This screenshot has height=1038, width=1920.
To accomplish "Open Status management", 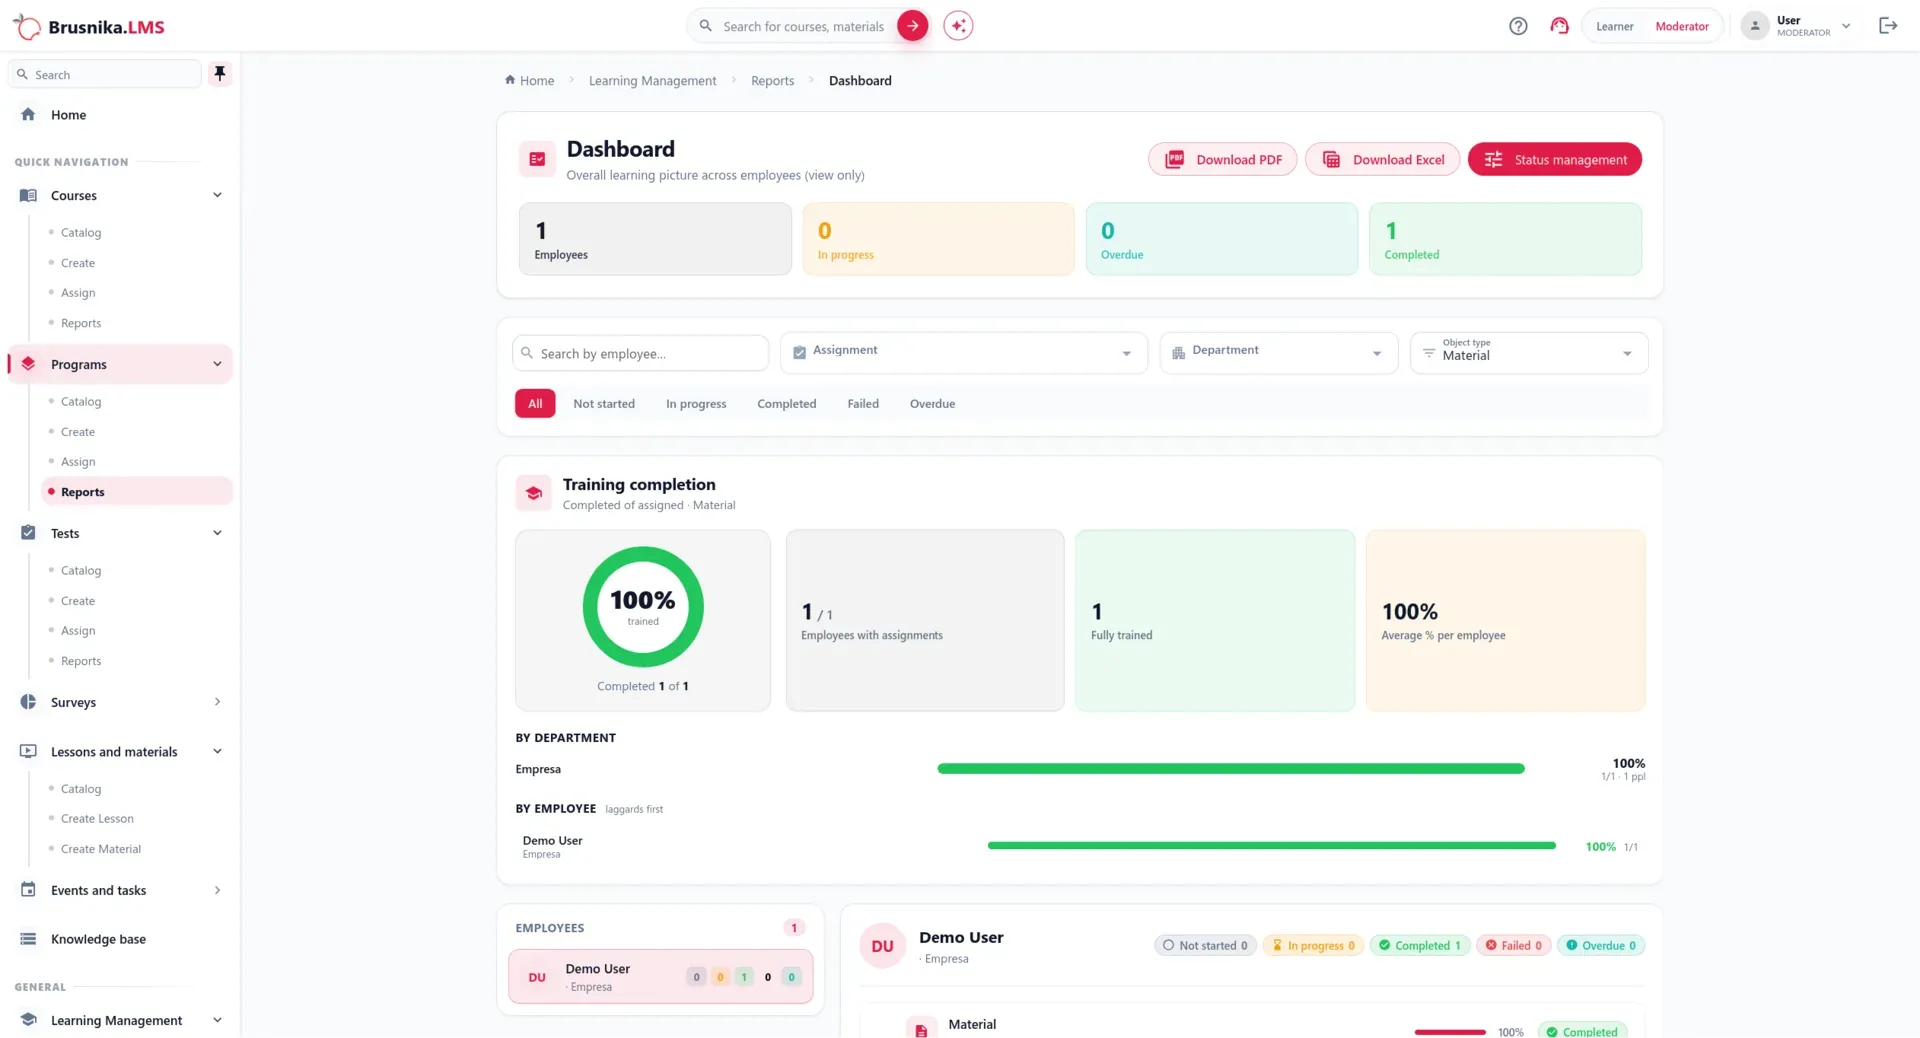I will tap(1555, 160).
